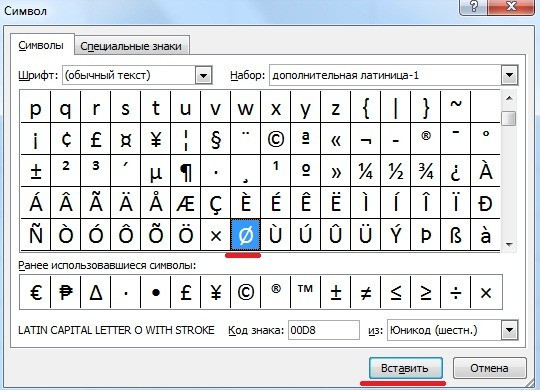
Task: Select the pilcrow ¶ paragraph symbol
Action: tap(186, 171)
